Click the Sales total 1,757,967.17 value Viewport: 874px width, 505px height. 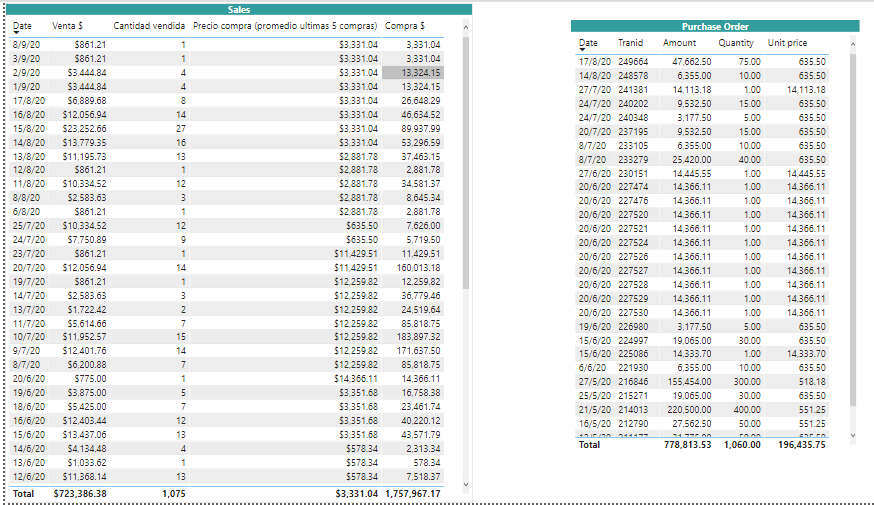tap(412, 493)
